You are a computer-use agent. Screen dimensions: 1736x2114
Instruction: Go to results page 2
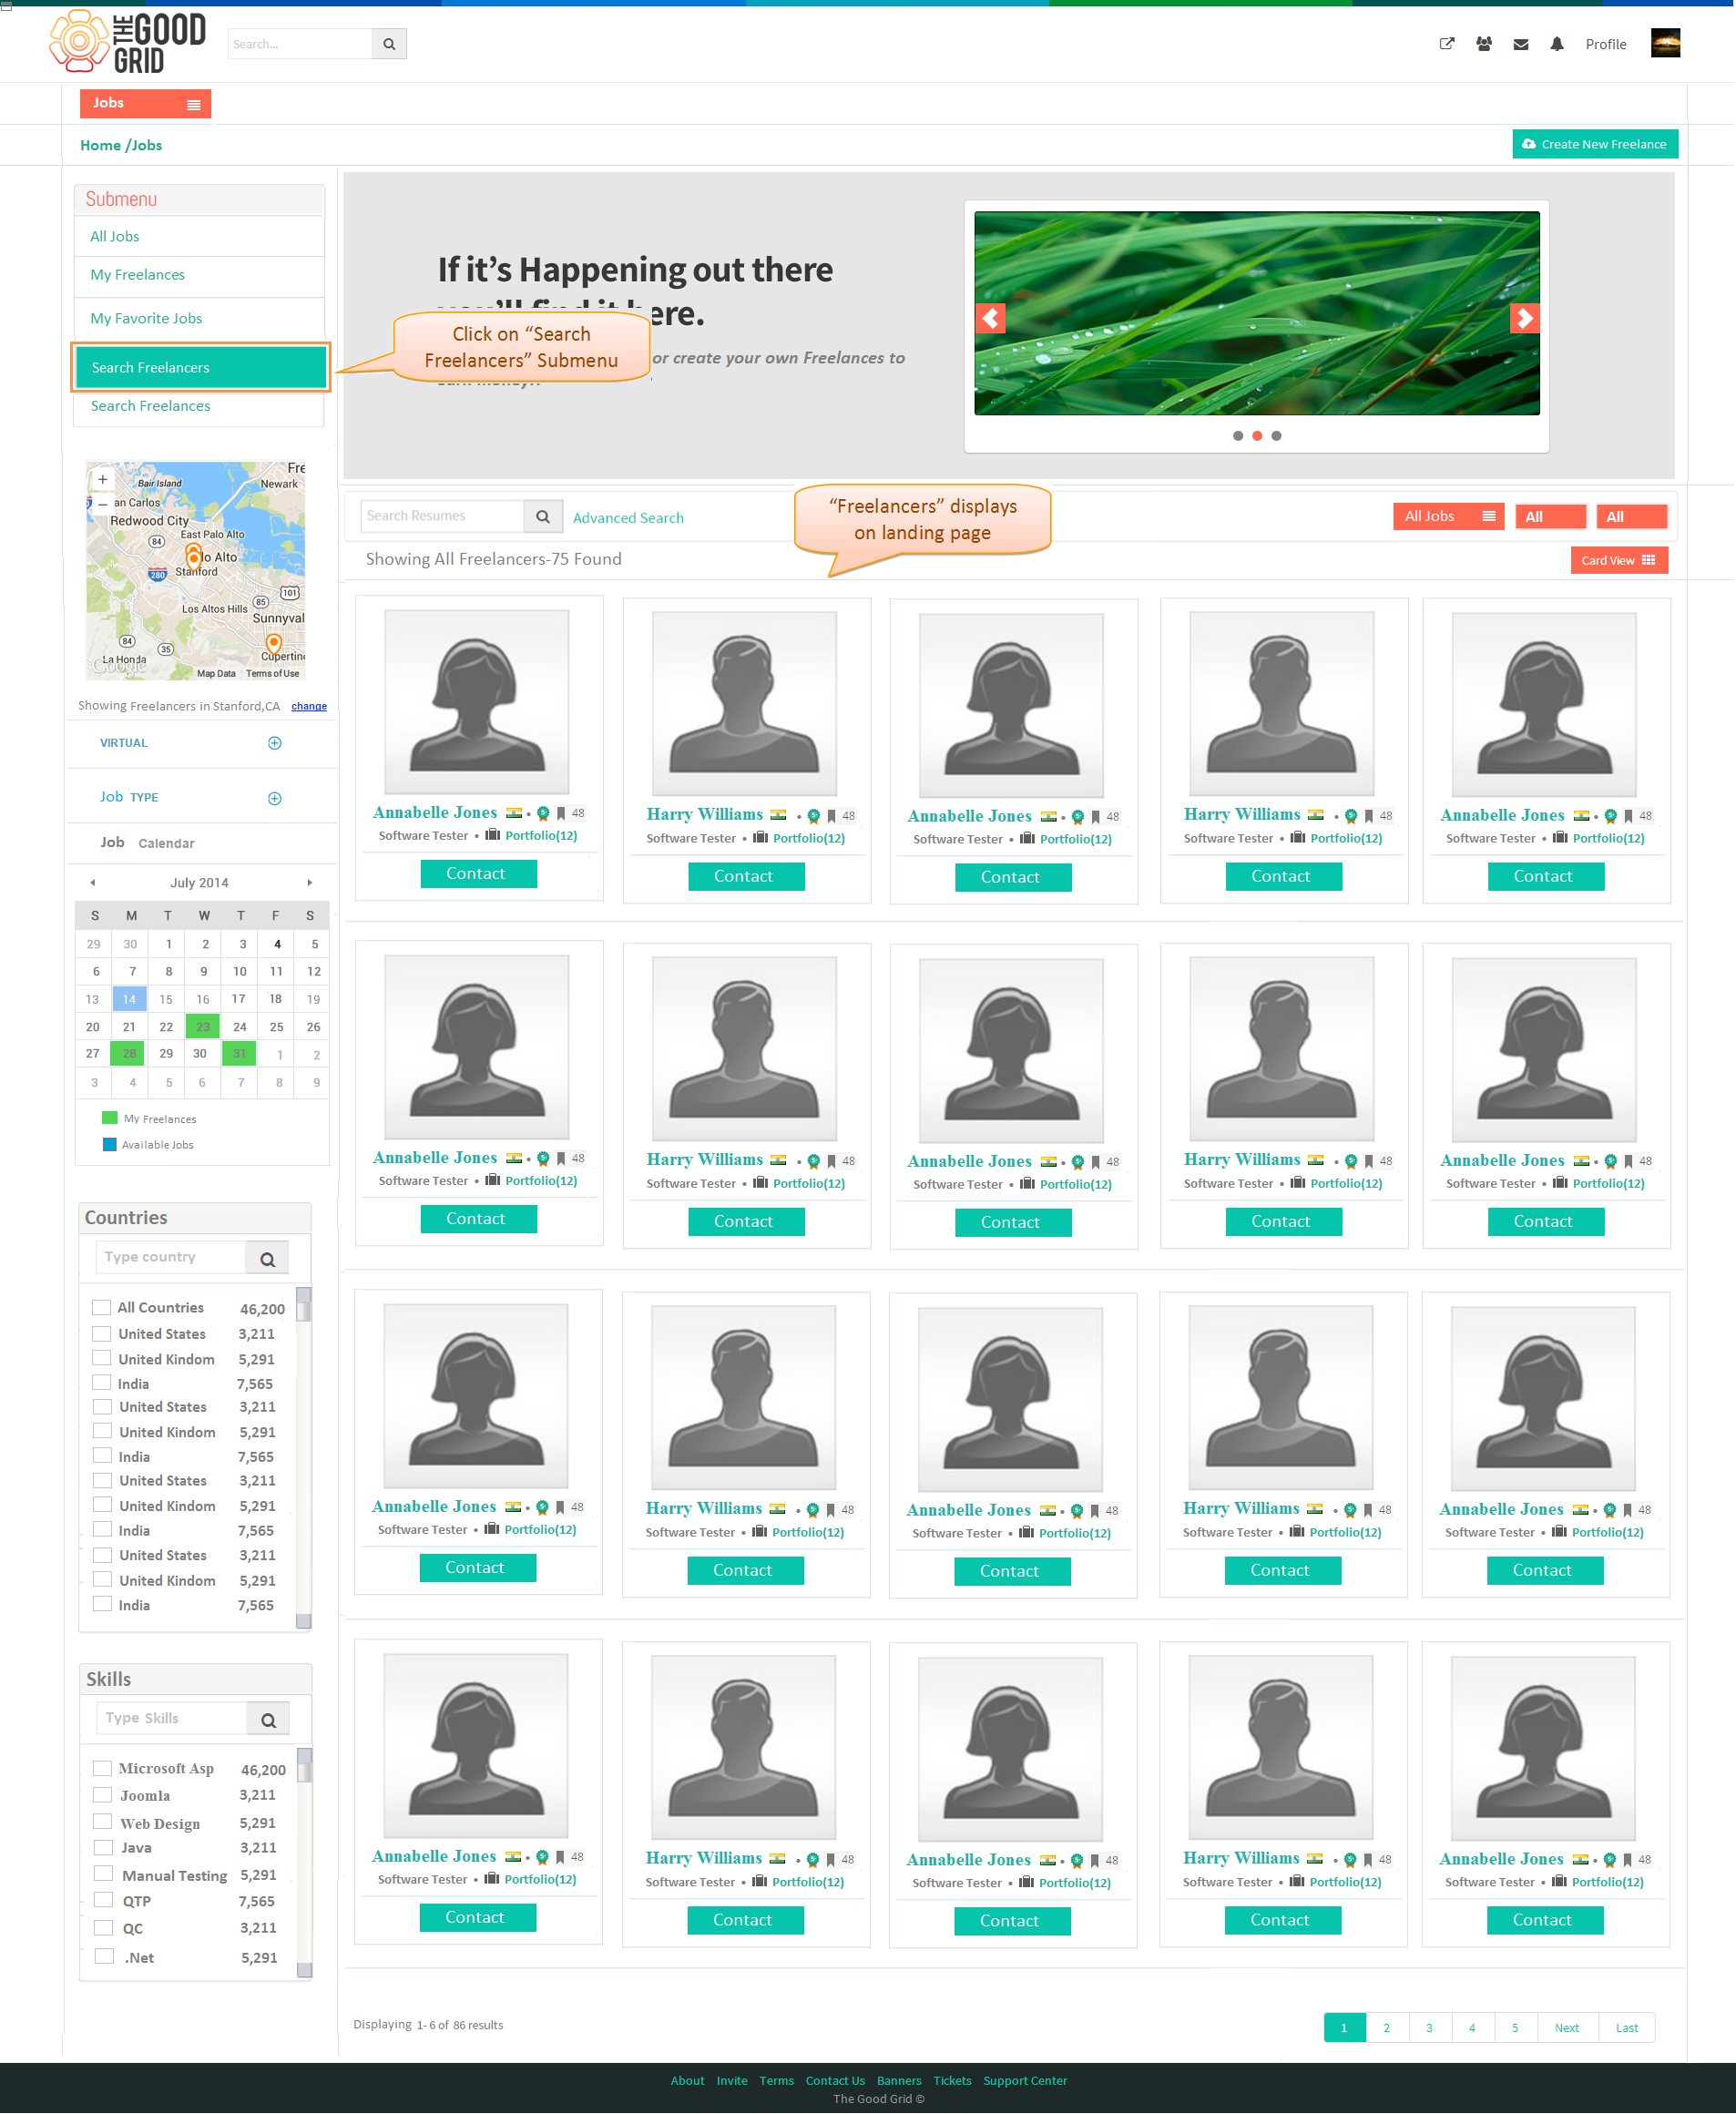1386,2029
